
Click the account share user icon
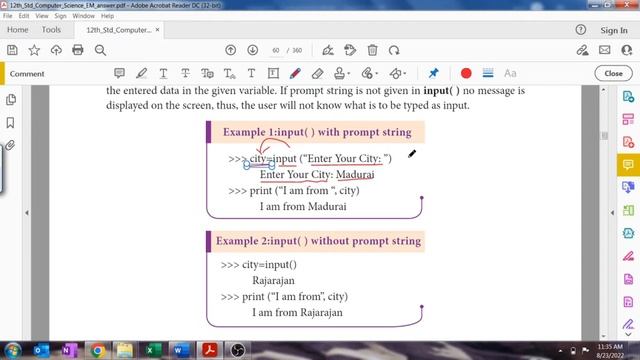click(x=627, y=50)
